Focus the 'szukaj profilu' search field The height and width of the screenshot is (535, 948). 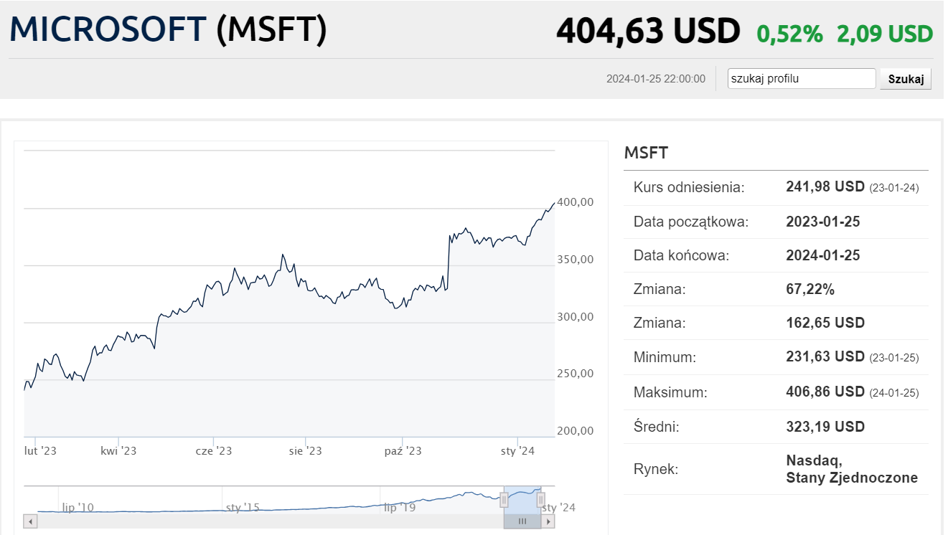coord(801,78)
